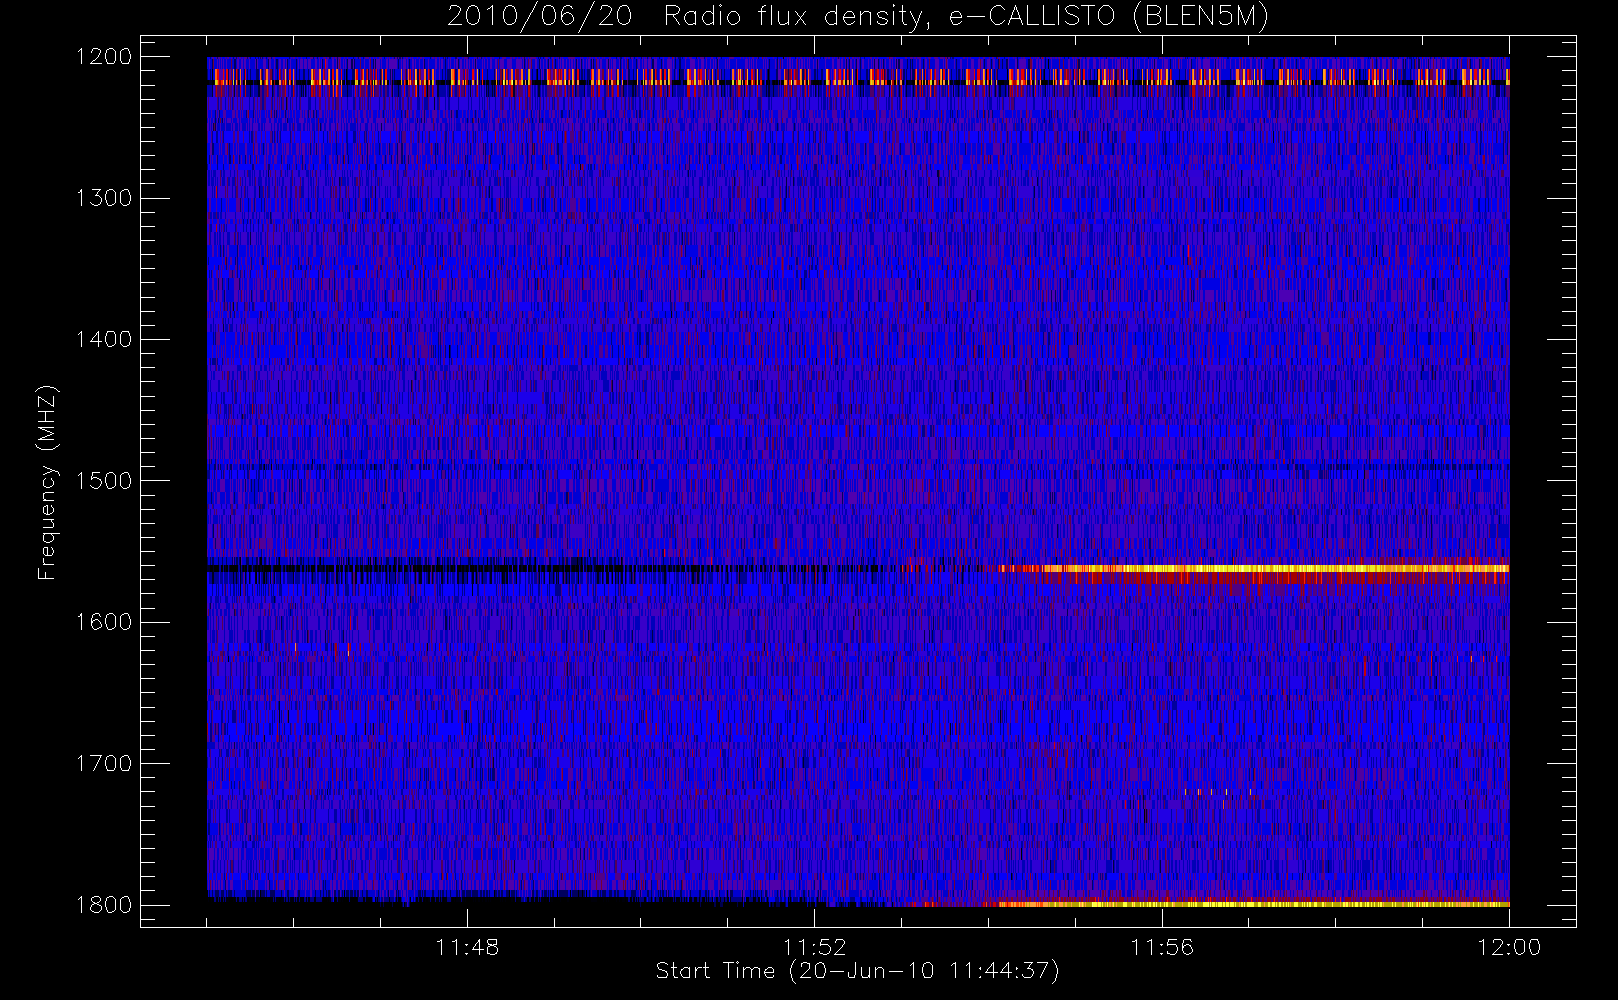Select the 1200 frequency tick label
Screen dimensions: 1618x1000
[x=104, y=57]
